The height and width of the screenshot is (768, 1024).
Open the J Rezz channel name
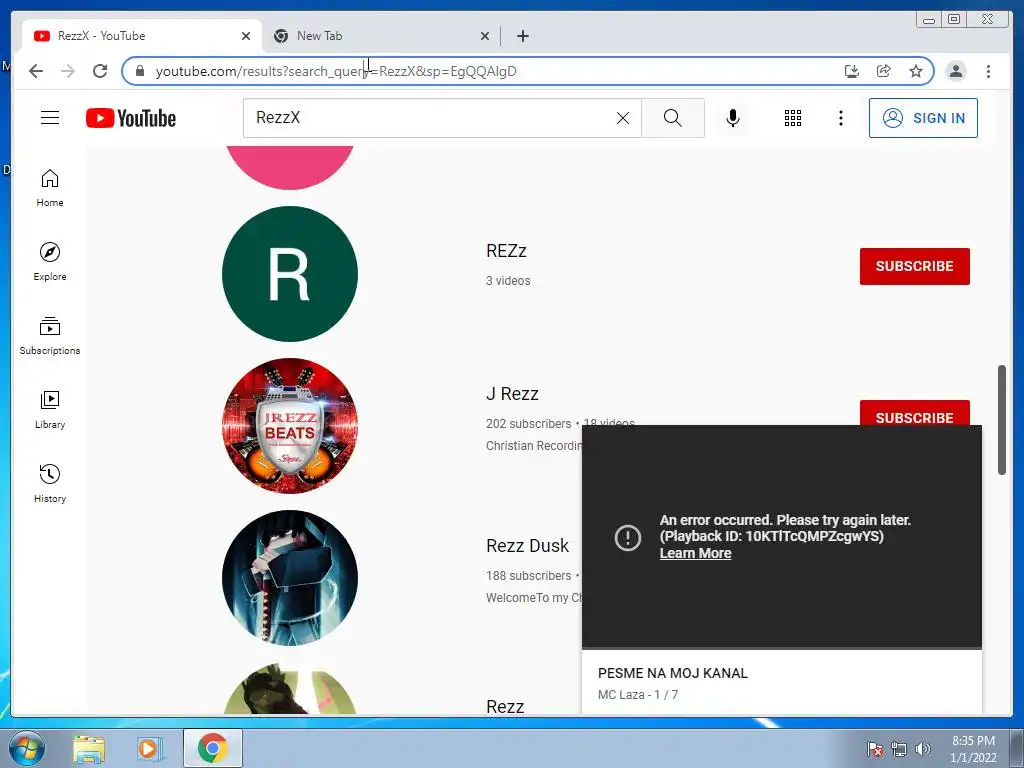coord(512,394)
